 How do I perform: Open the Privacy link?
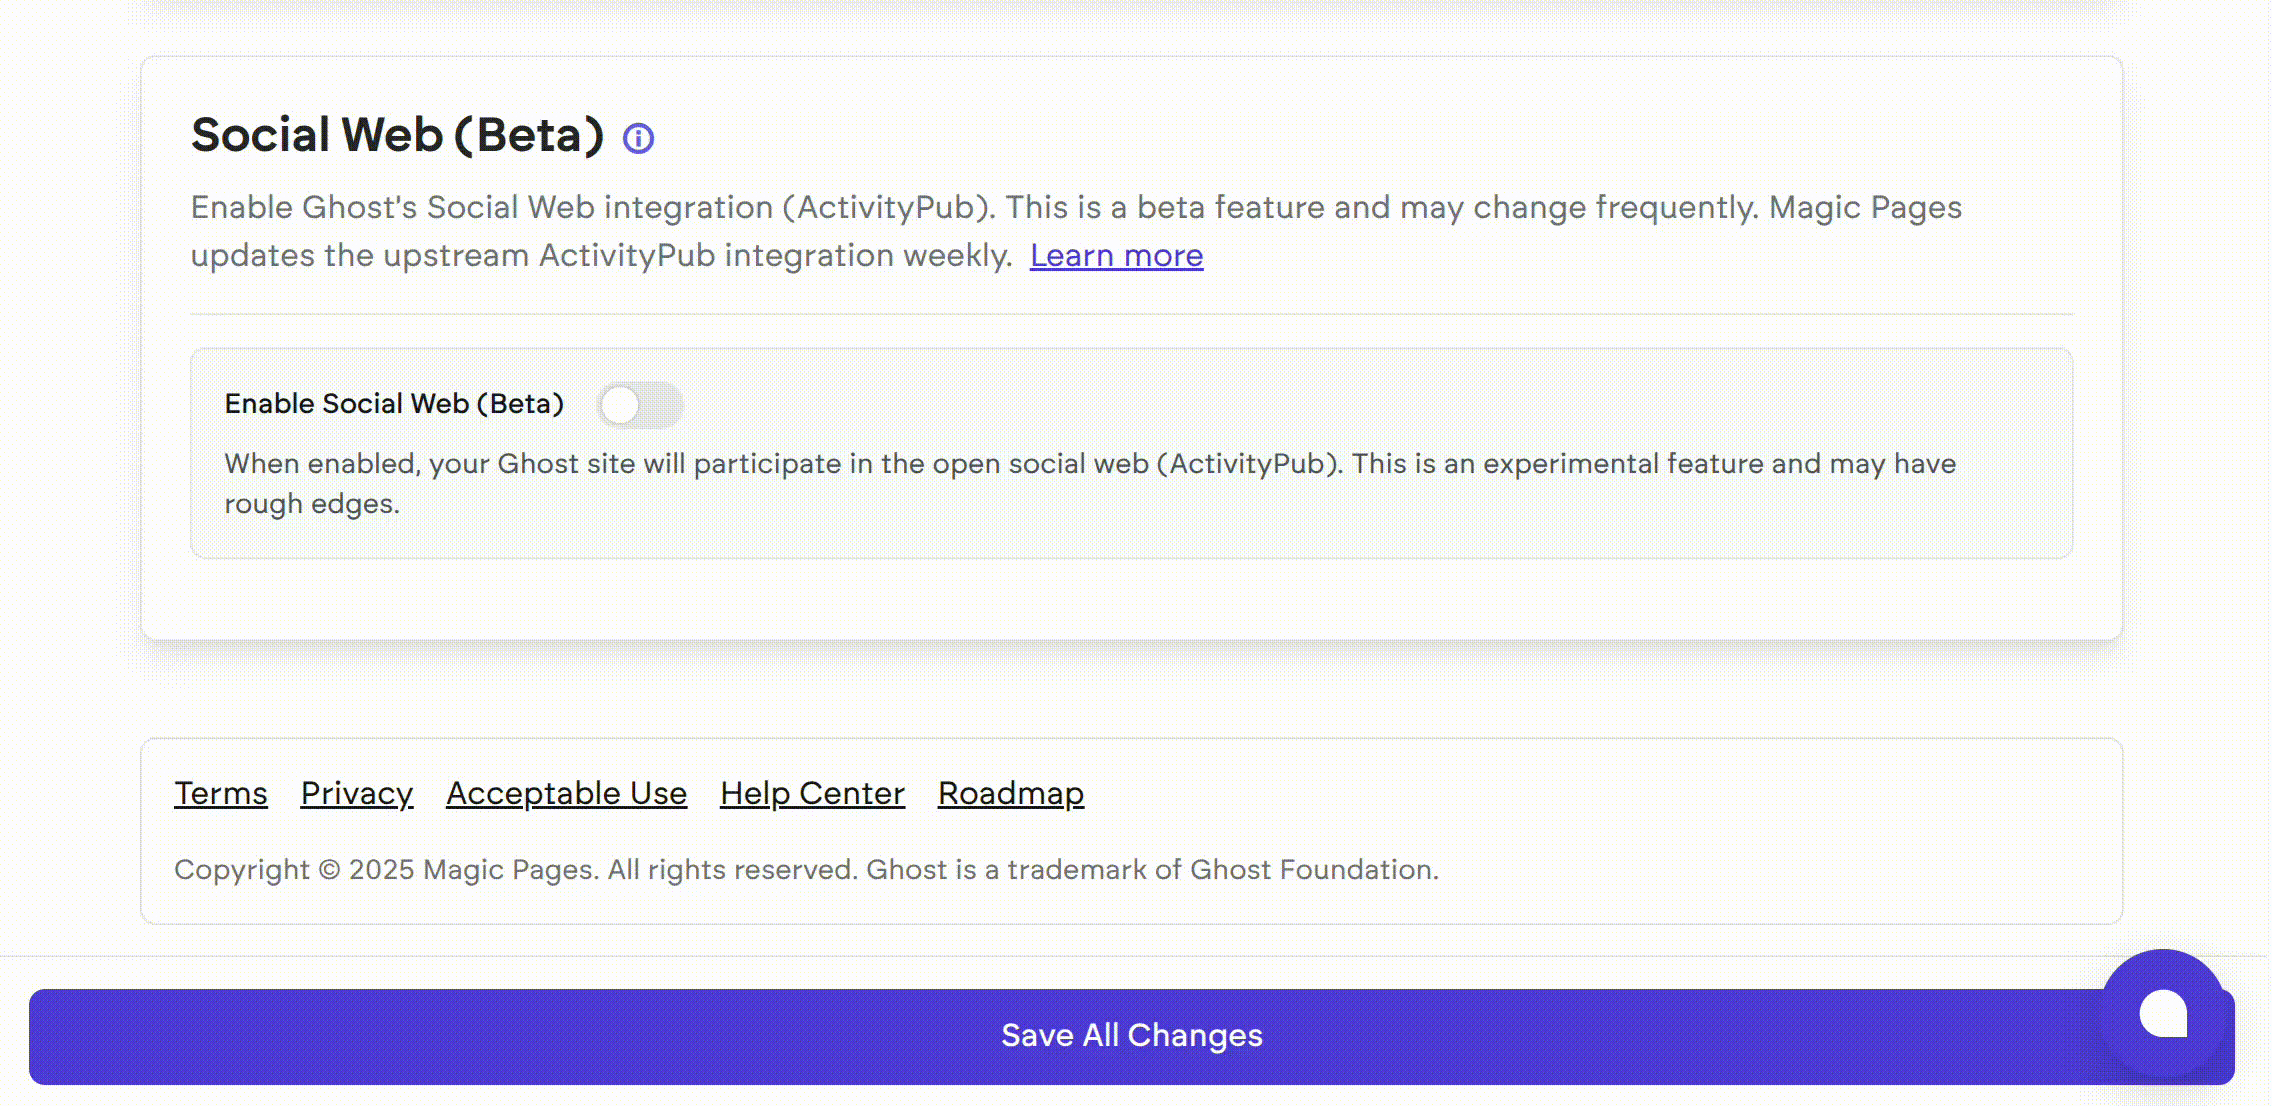tap(357, 793)
